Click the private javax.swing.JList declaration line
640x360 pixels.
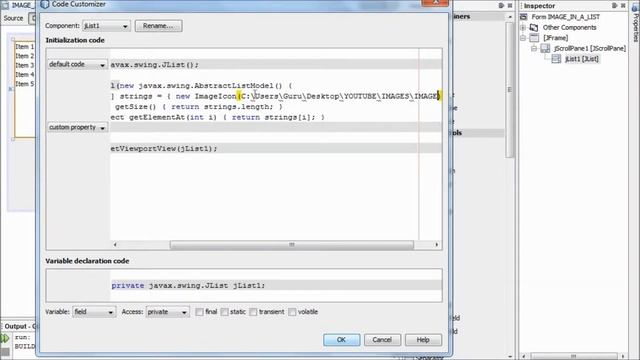pos(188,285)
